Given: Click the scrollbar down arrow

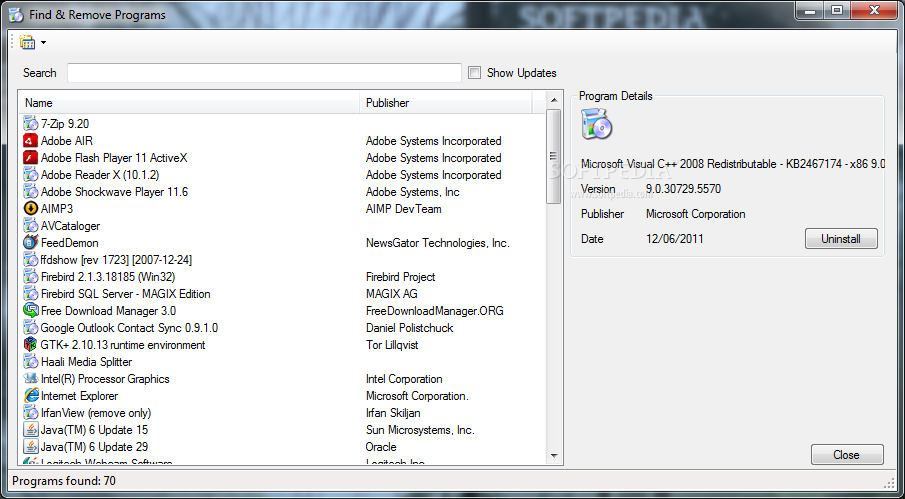Looking at the screenshot, I should click(554, 456).
